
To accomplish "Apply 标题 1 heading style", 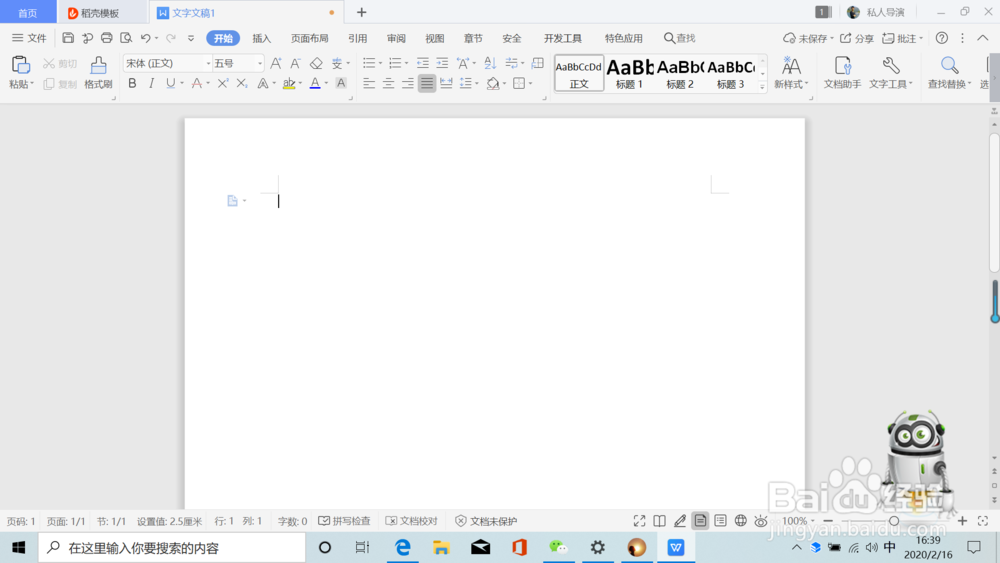I will (x=629, y=73).
